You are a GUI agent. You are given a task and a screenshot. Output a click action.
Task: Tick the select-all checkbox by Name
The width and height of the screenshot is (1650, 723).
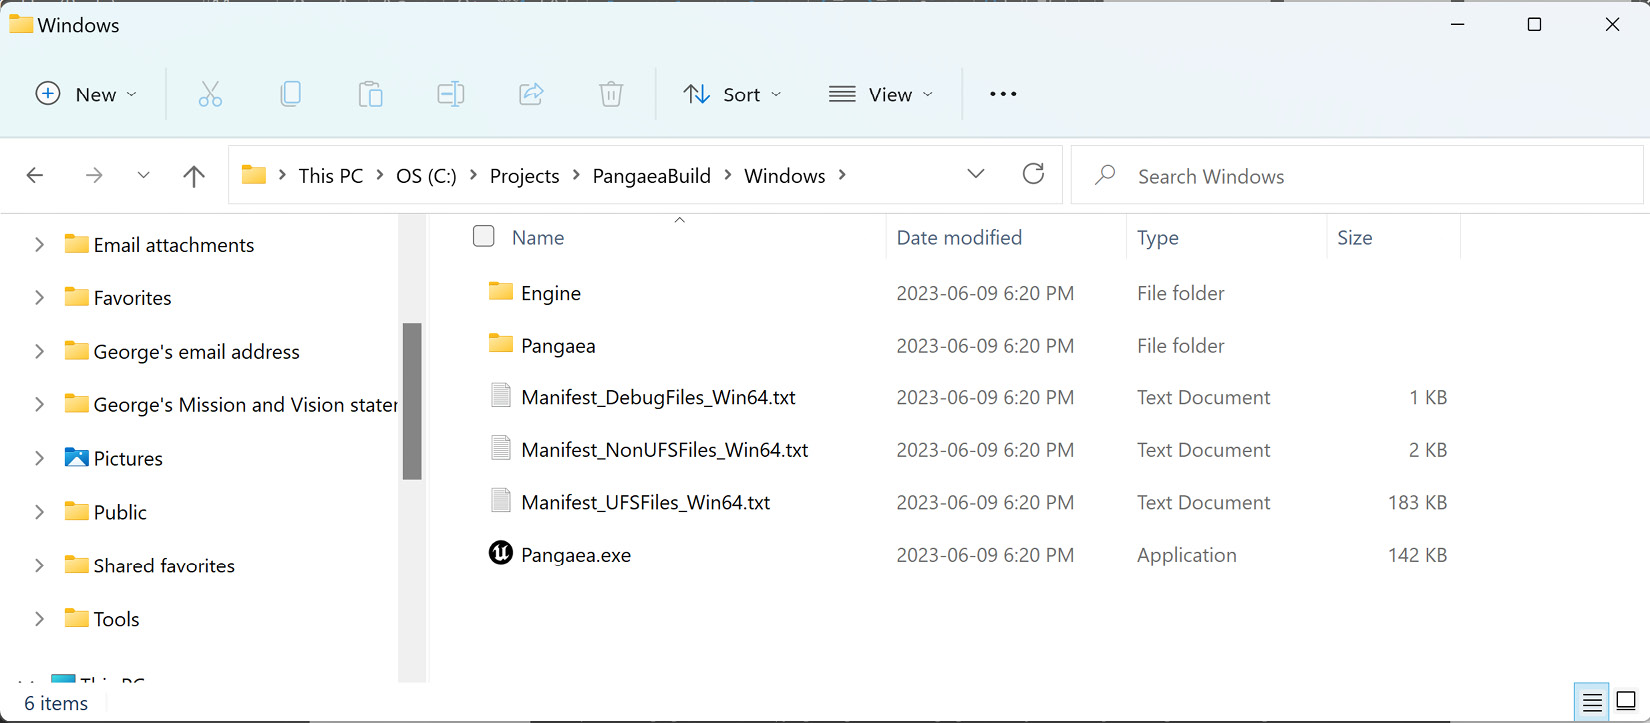484,236
